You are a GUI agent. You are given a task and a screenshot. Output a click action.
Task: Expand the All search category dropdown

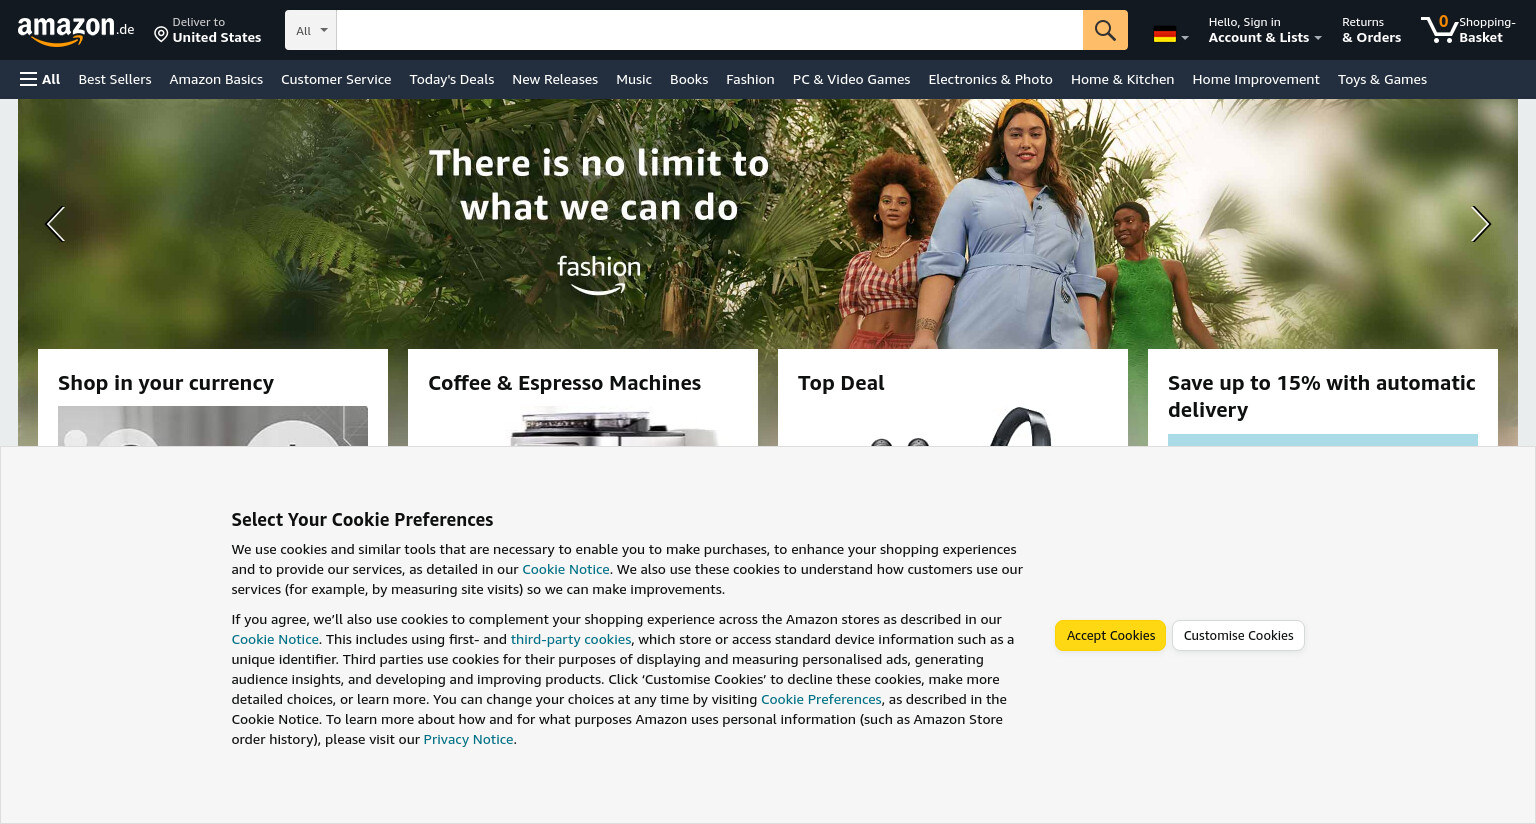click(311, 30)
